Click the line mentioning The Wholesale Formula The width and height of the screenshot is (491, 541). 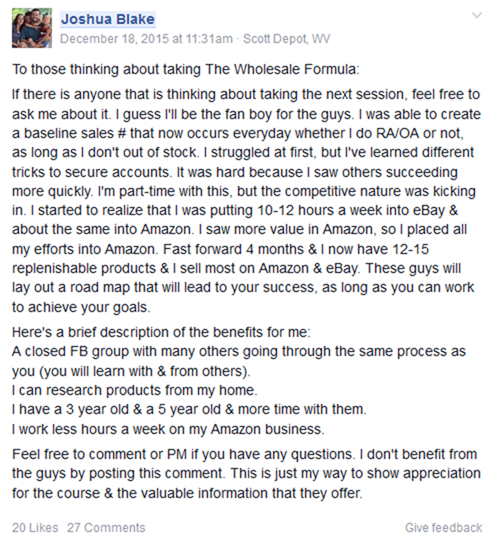point(186,69)
